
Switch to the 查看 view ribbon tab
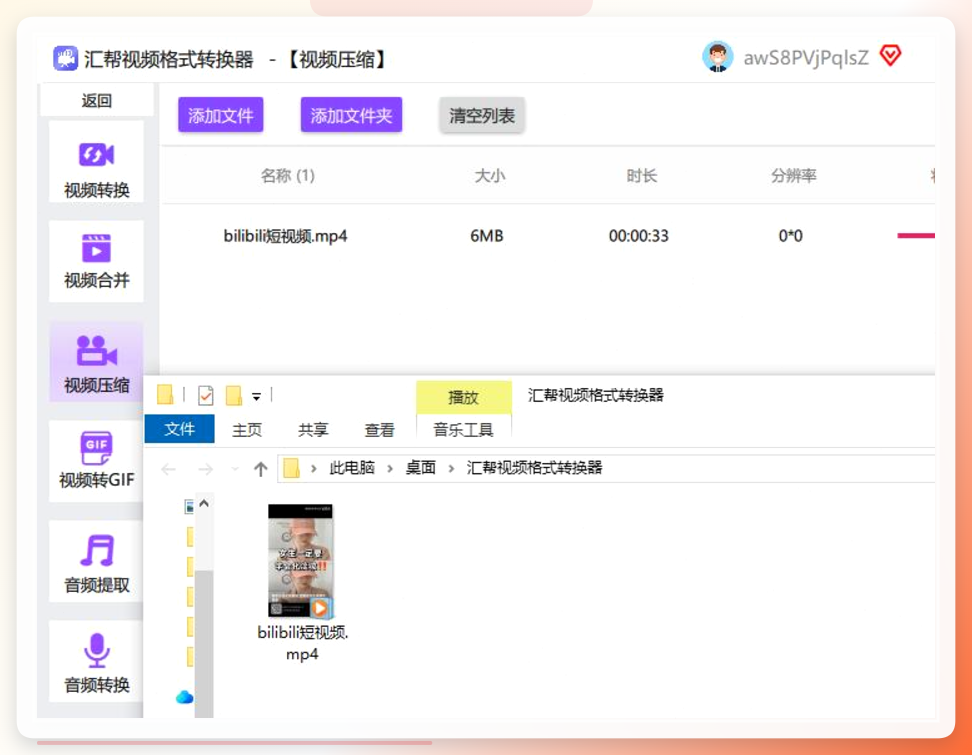[379, 430]
